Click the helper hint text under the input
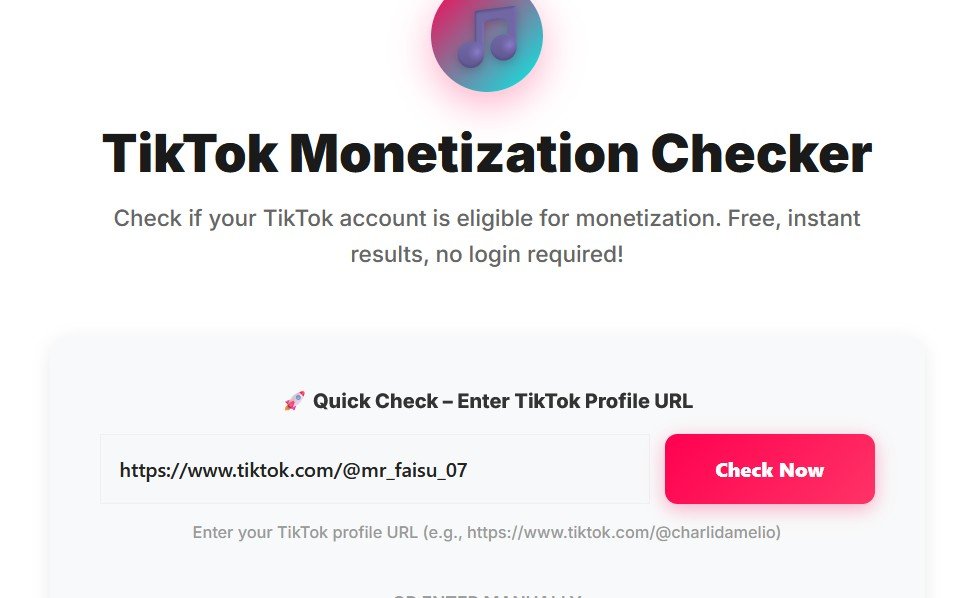Screen dimensions: 963x598 click(x=487, y=532)
